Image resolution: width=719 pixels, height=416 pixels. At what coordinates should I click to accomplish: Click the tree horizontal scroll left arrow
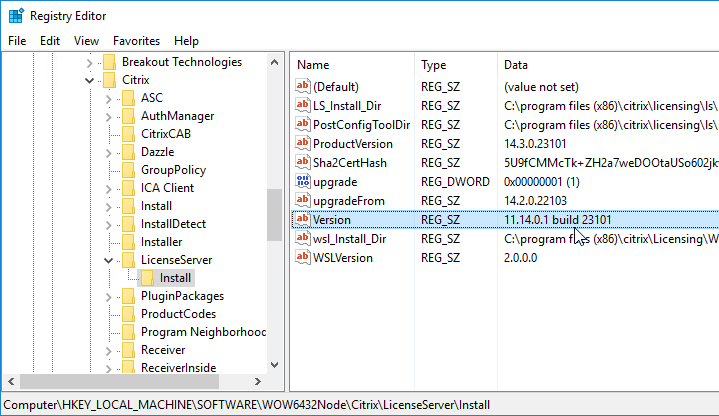[11, 381]
